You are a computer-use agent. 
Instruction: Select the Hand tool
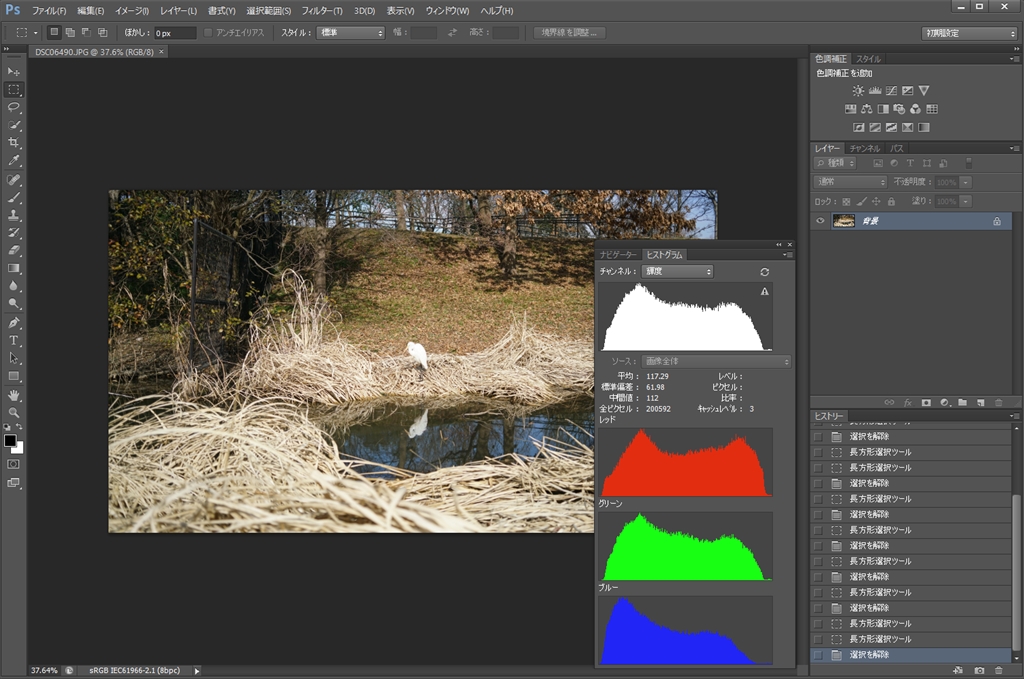(14, 395)
